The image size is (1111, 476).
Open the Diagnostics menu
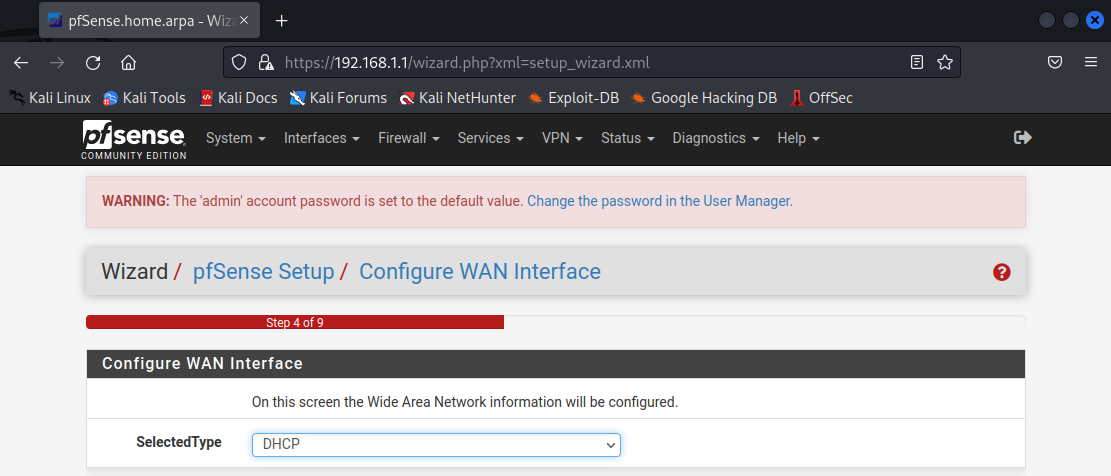[x=715, y=138]
